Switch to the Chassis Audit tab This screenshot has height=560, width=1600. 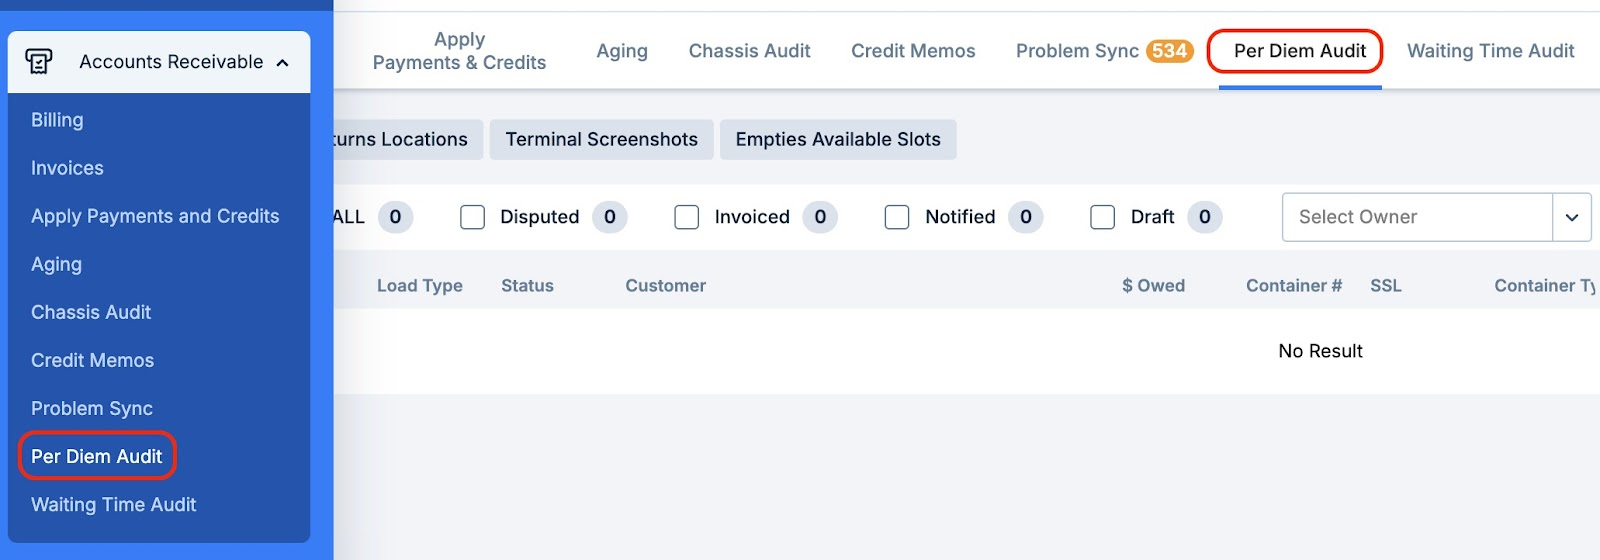click(749, 51)
